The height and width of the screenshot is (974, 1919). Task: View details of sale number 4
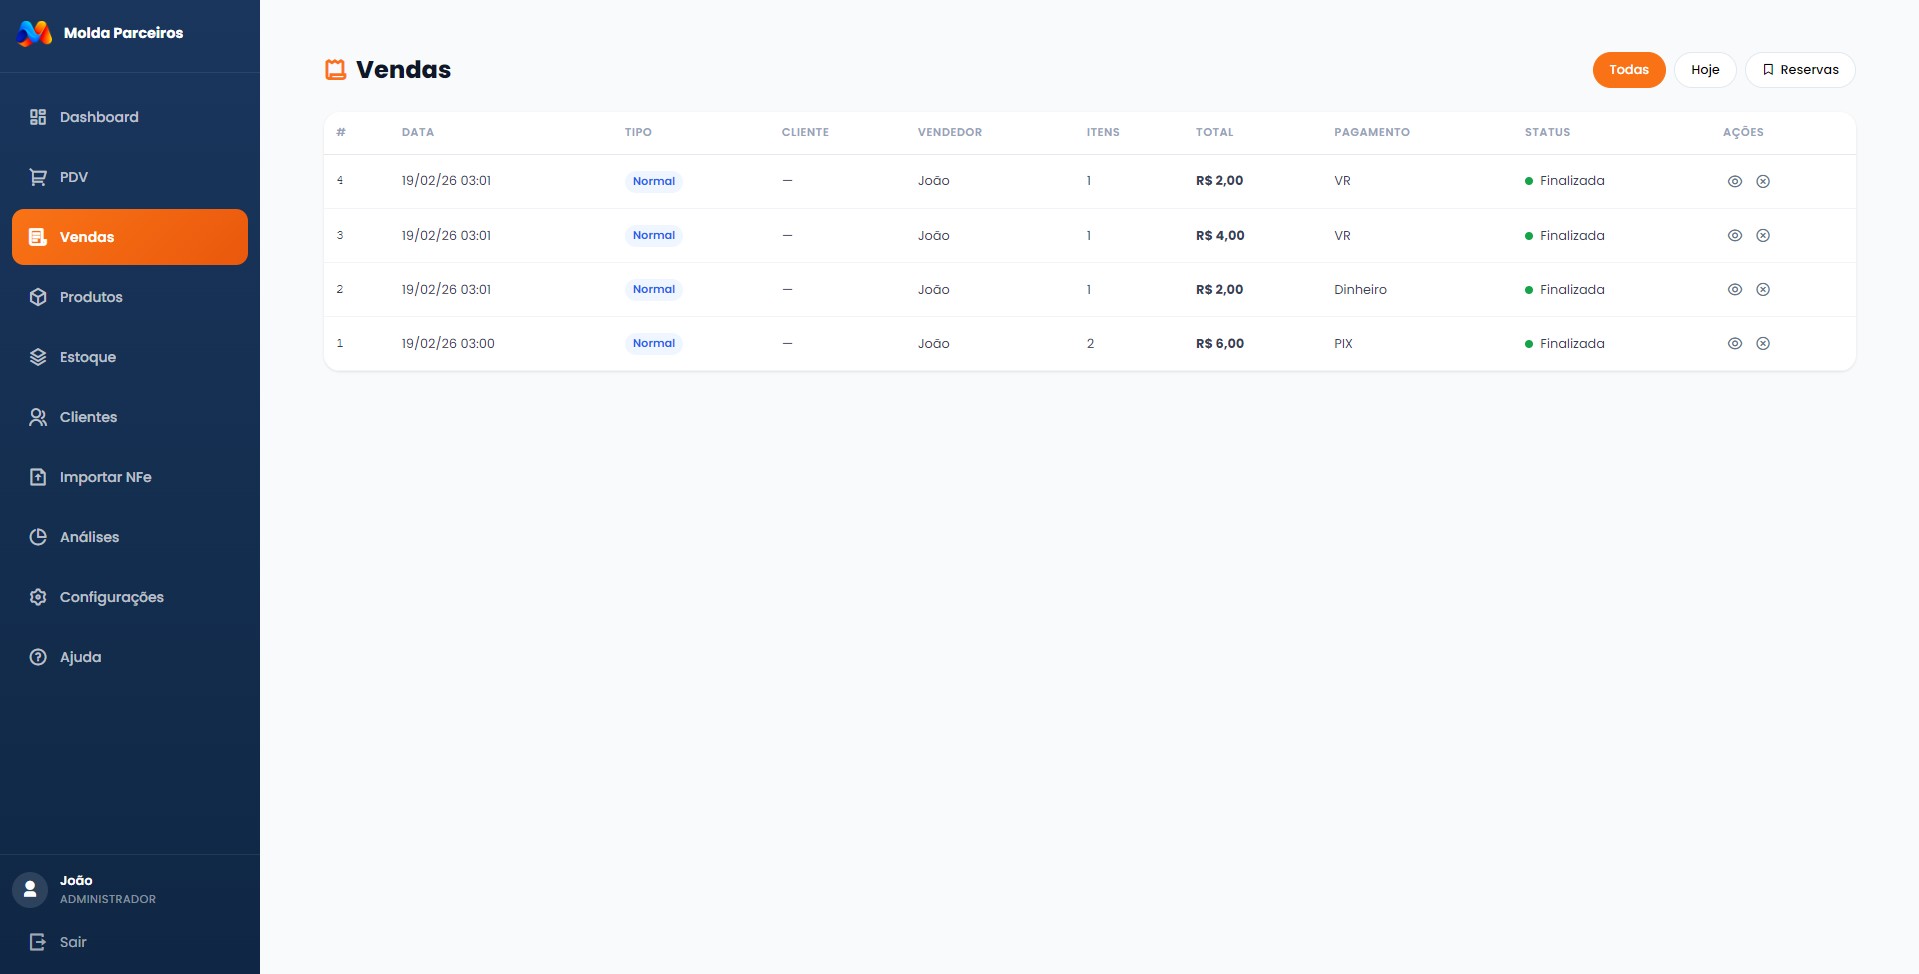1735,181
